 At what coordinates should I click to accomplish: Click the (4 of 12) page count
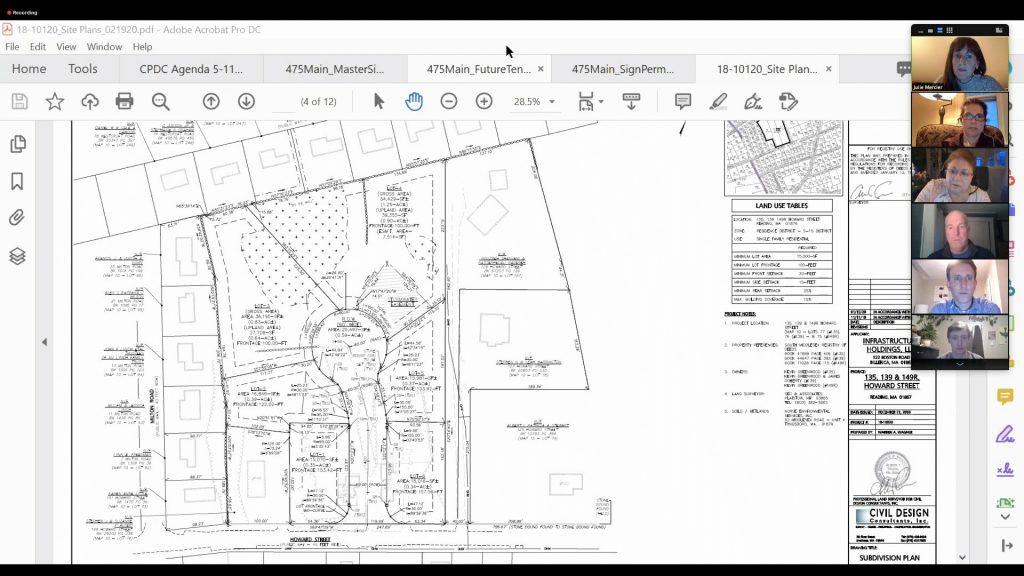click(x=319, y=102)
